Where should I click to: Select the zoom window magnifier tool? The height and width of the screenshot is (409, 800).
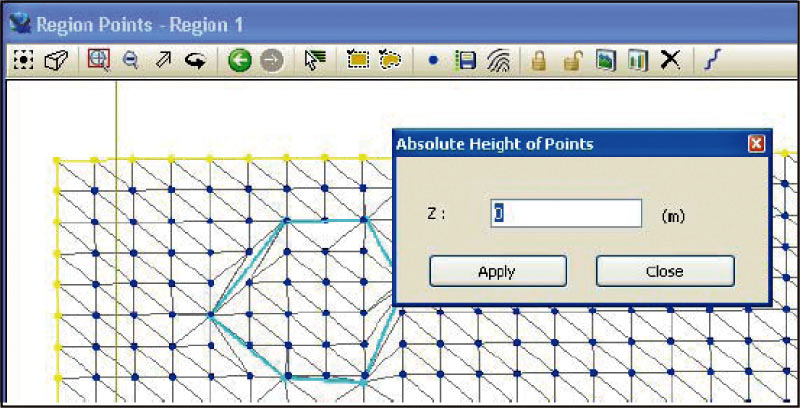click(x=99, y=61)
